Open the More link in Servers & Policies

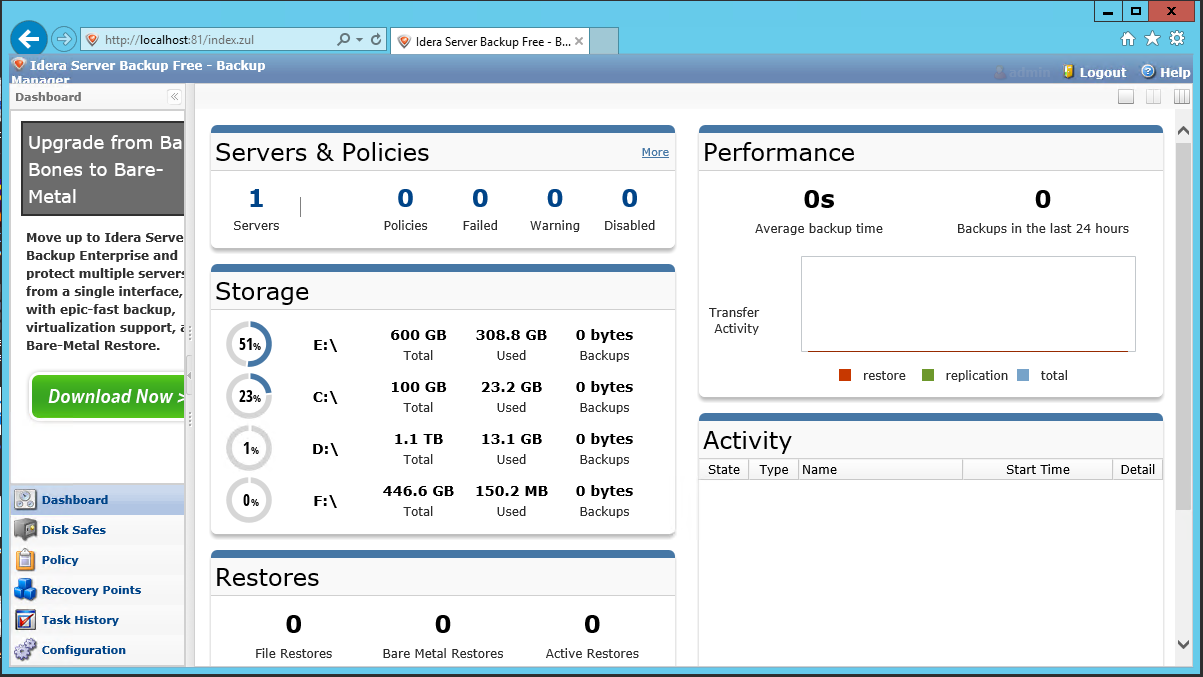[655, 152]
